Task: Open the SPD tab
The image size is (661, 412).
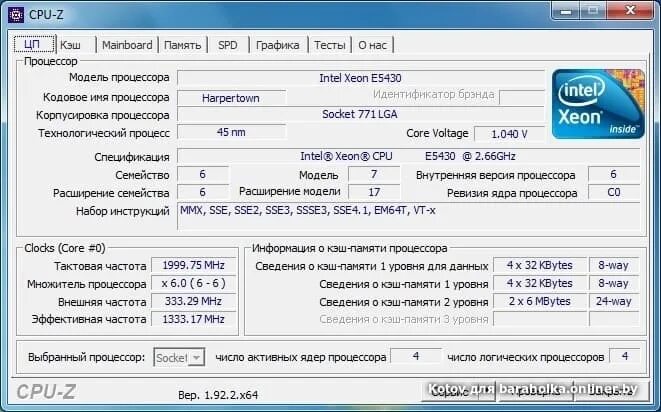Action: (x=228, y=45)
